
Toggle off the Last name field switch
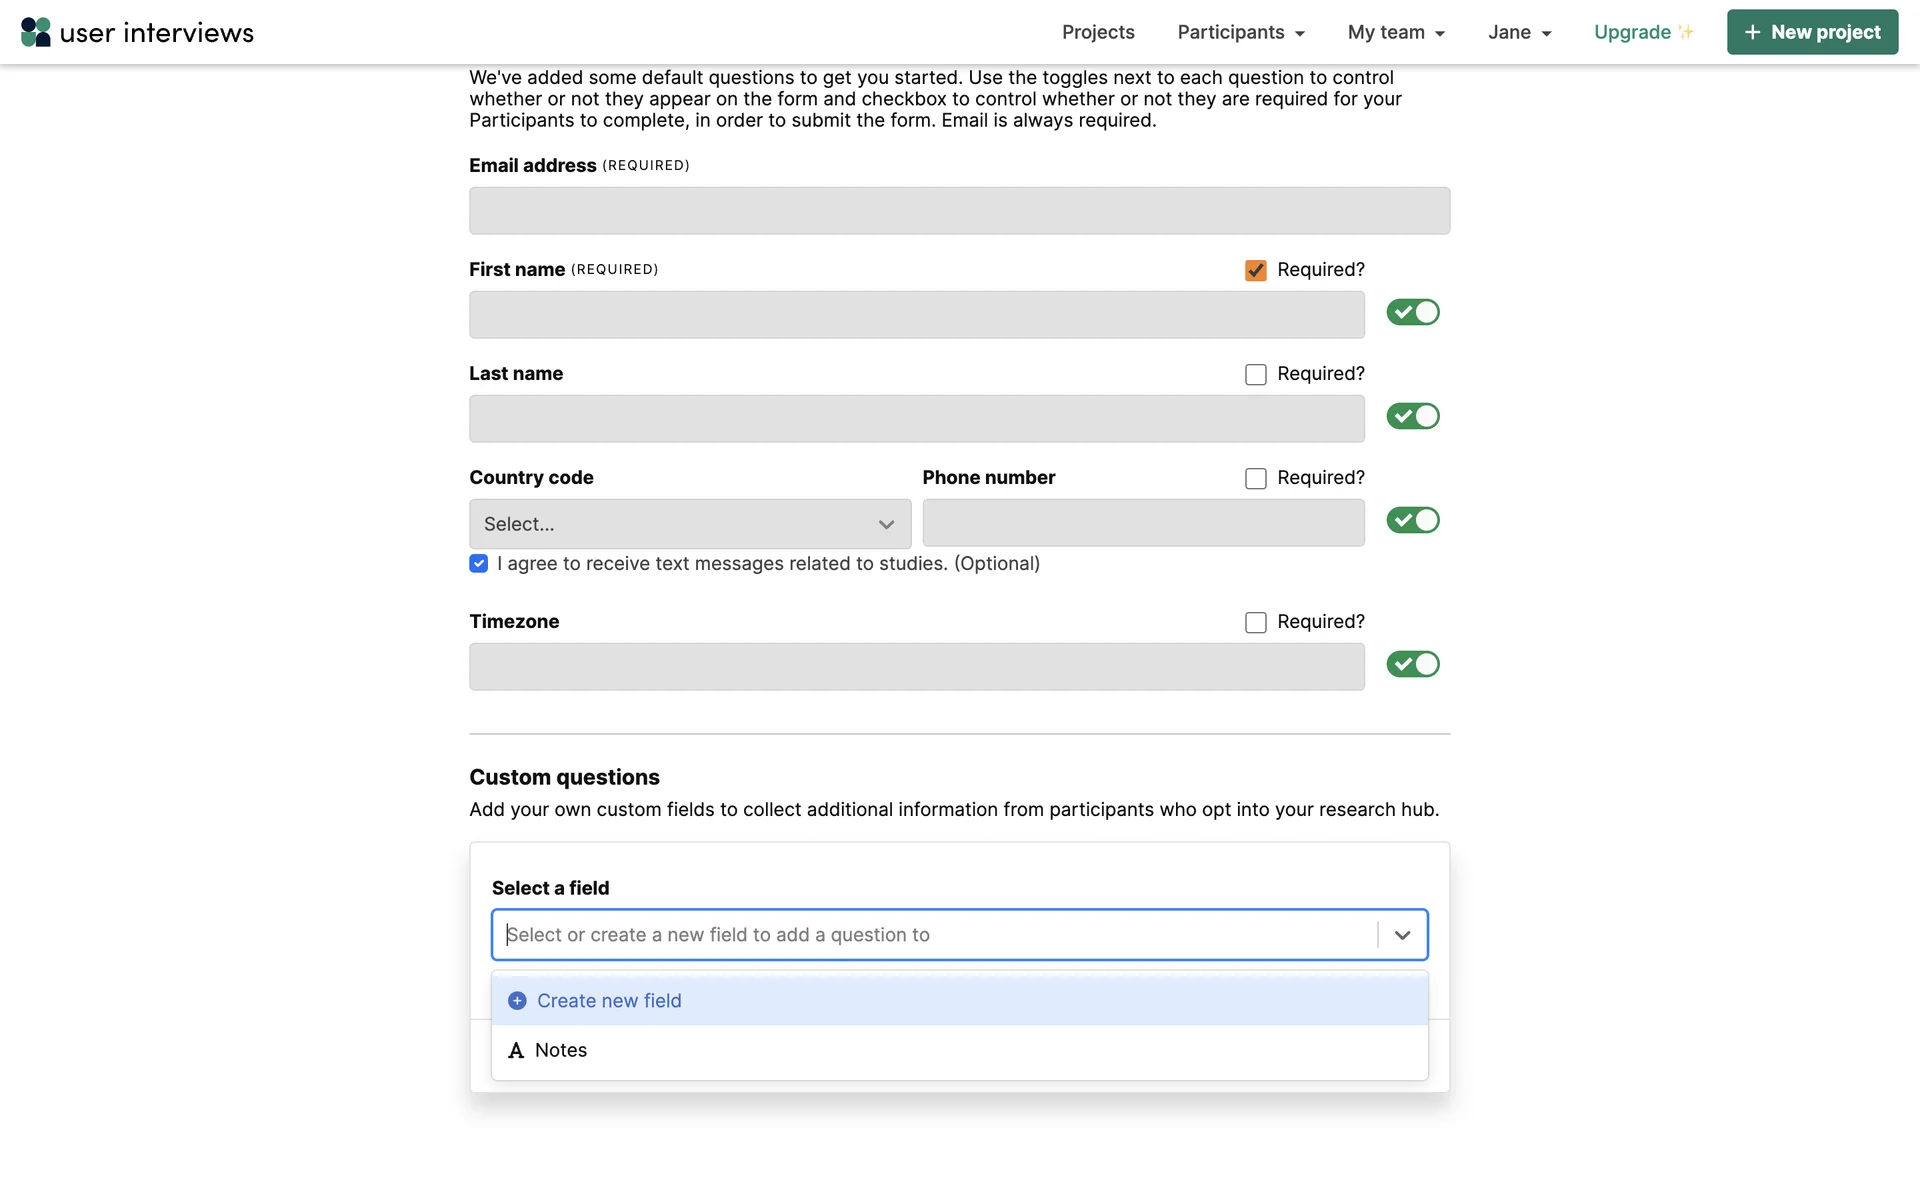1412,416
